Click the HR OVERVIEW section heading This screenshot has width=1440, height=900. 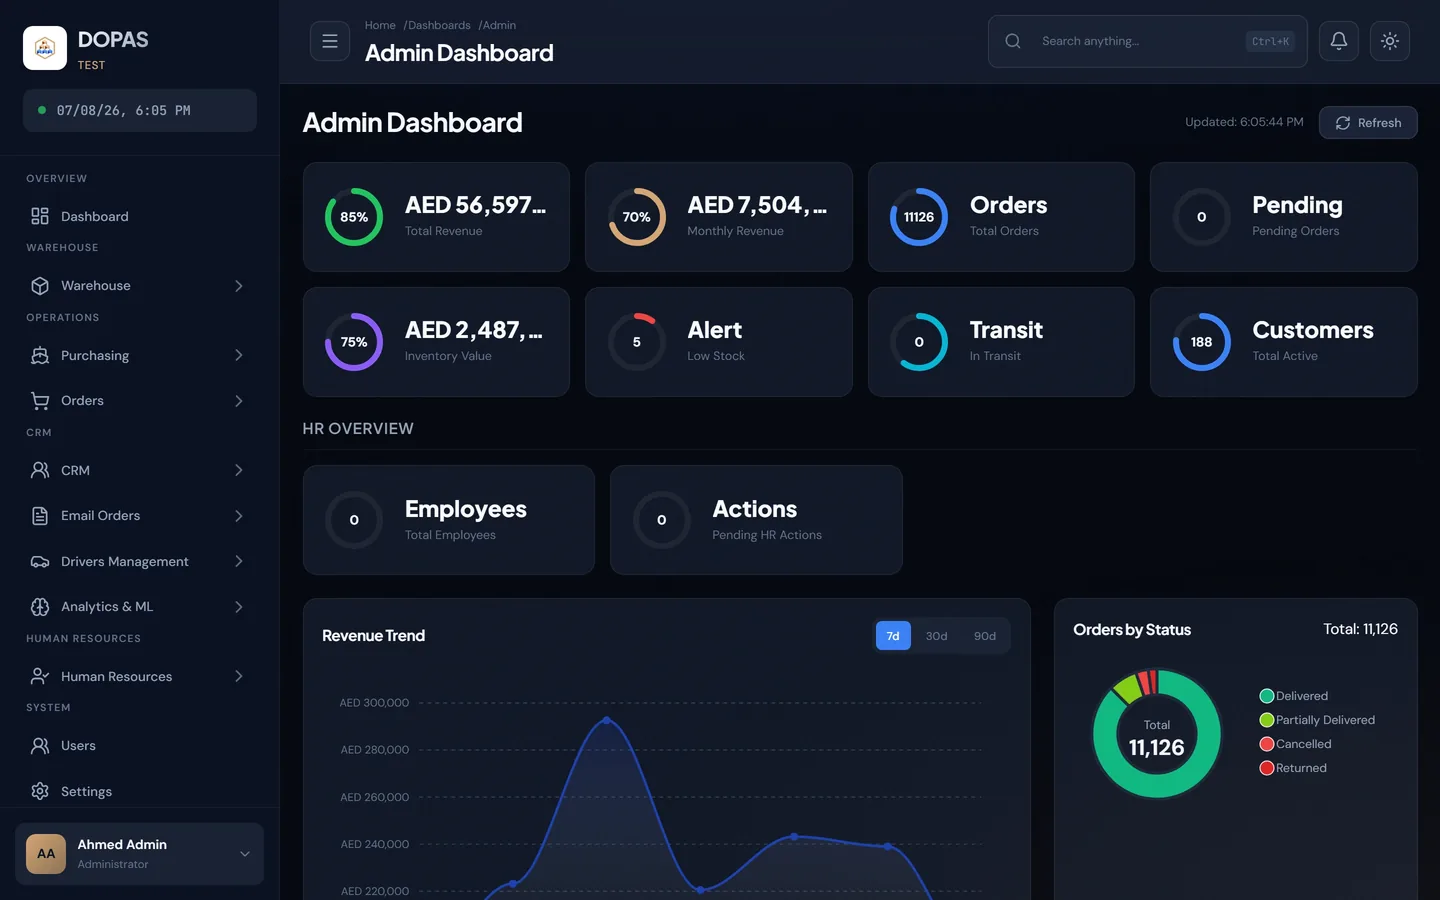pyautogui.click(x=358, y=428)
